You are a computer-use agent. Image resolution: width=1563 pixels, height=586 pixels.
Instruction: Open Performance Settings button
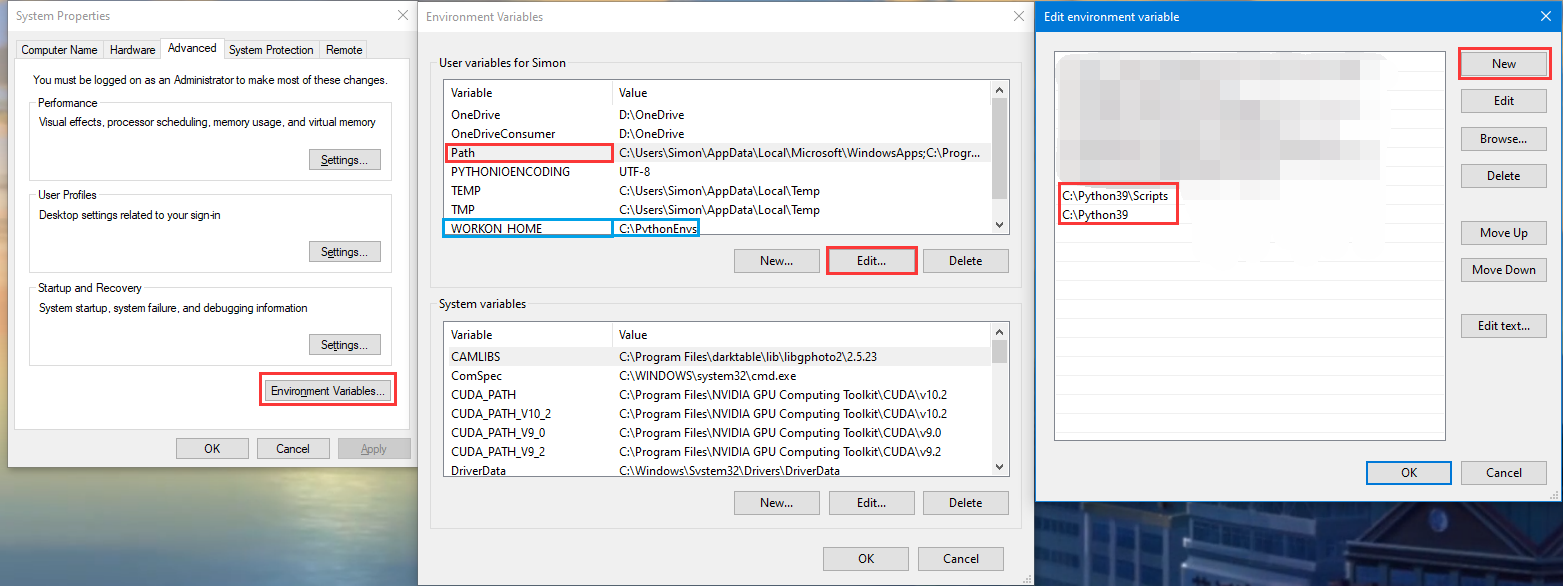344,160
